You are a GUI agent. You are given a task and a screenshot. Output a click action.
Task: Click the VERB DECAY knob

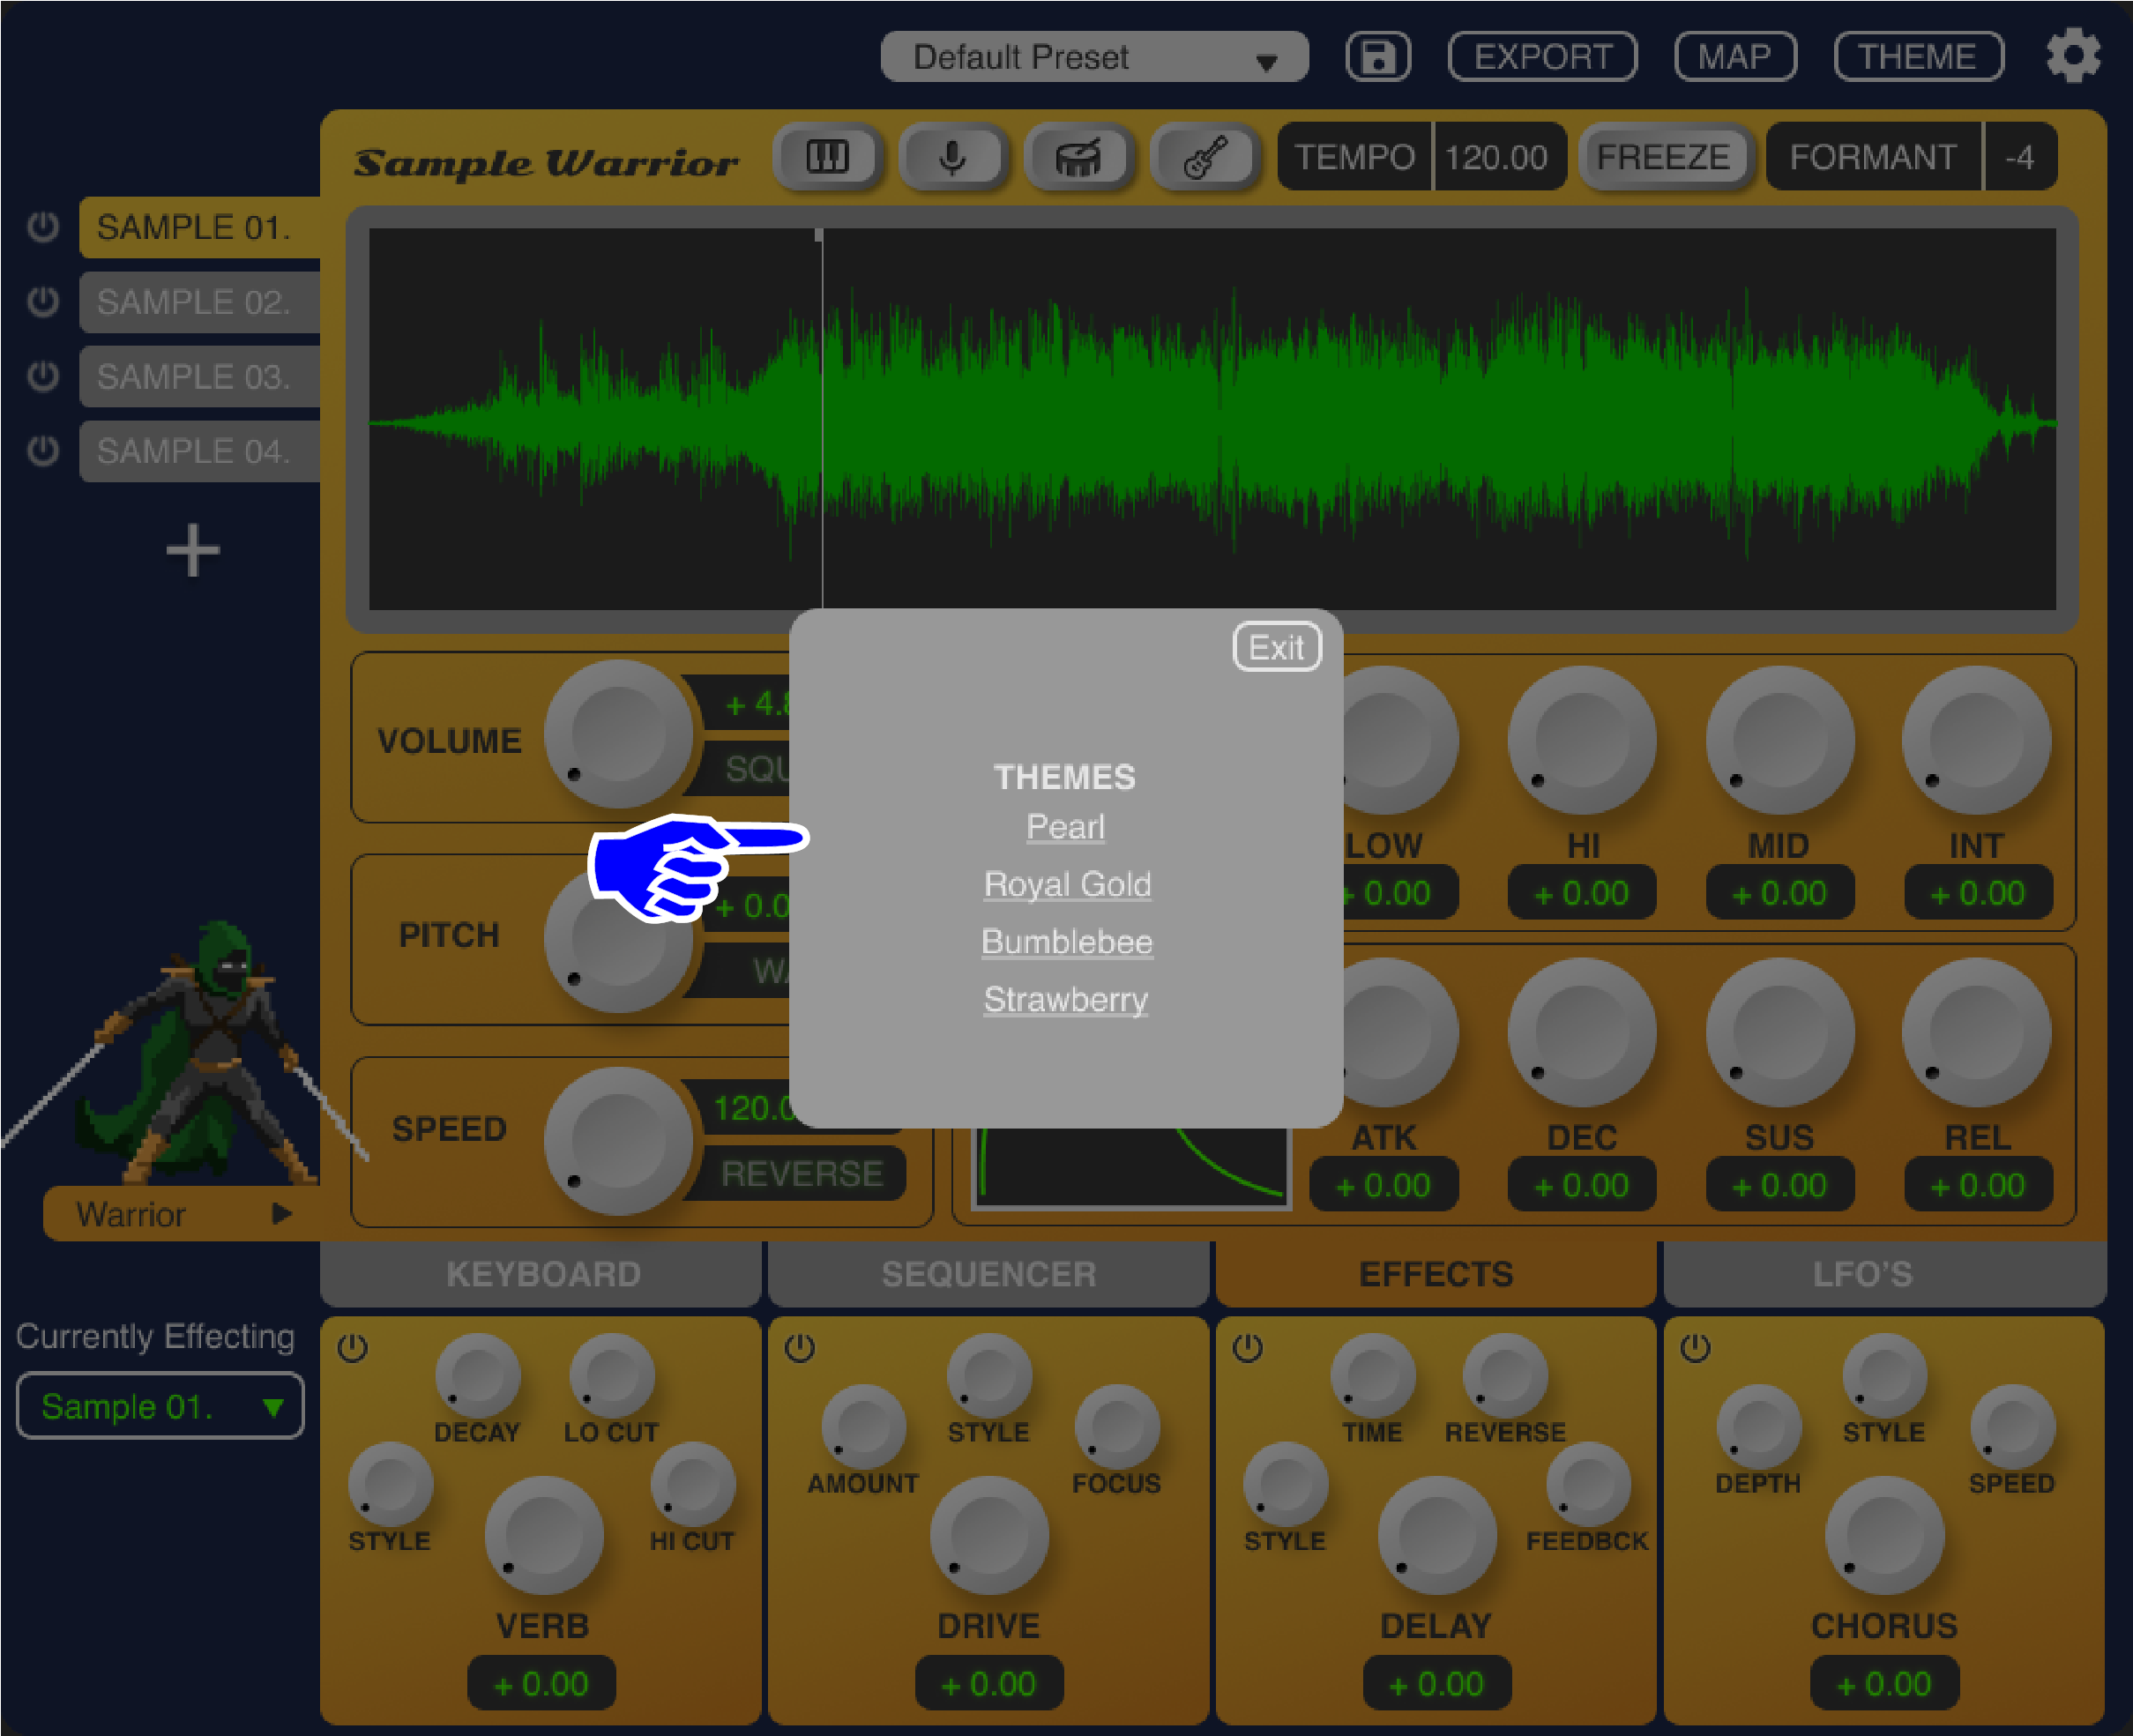pos(478,1375)
